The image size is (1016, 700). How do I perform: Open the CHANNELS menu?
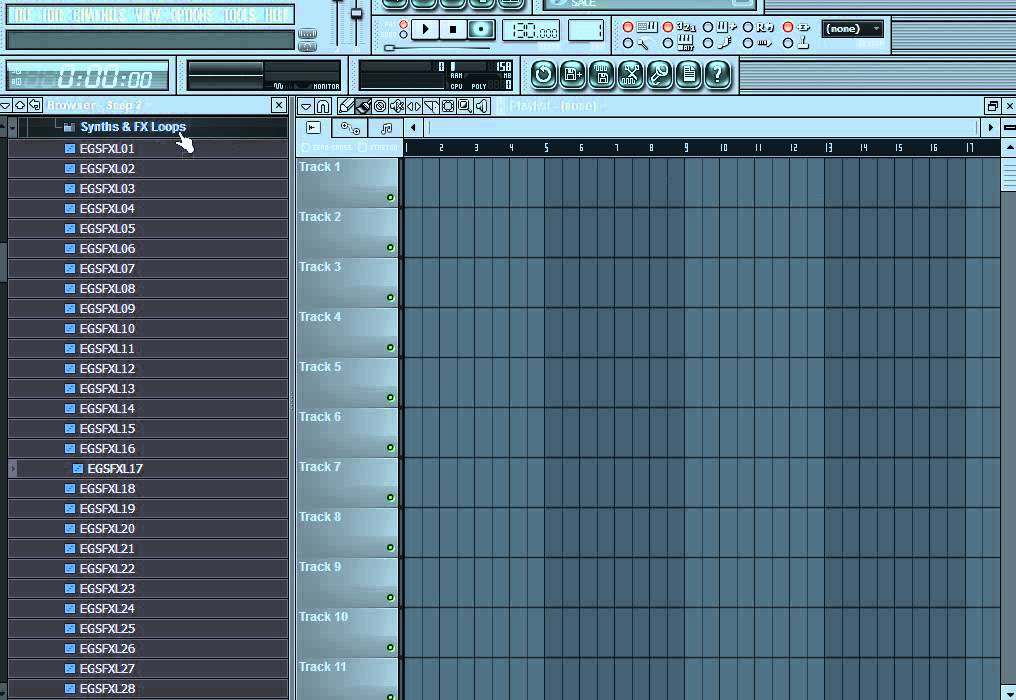click(x=100, y=14)
